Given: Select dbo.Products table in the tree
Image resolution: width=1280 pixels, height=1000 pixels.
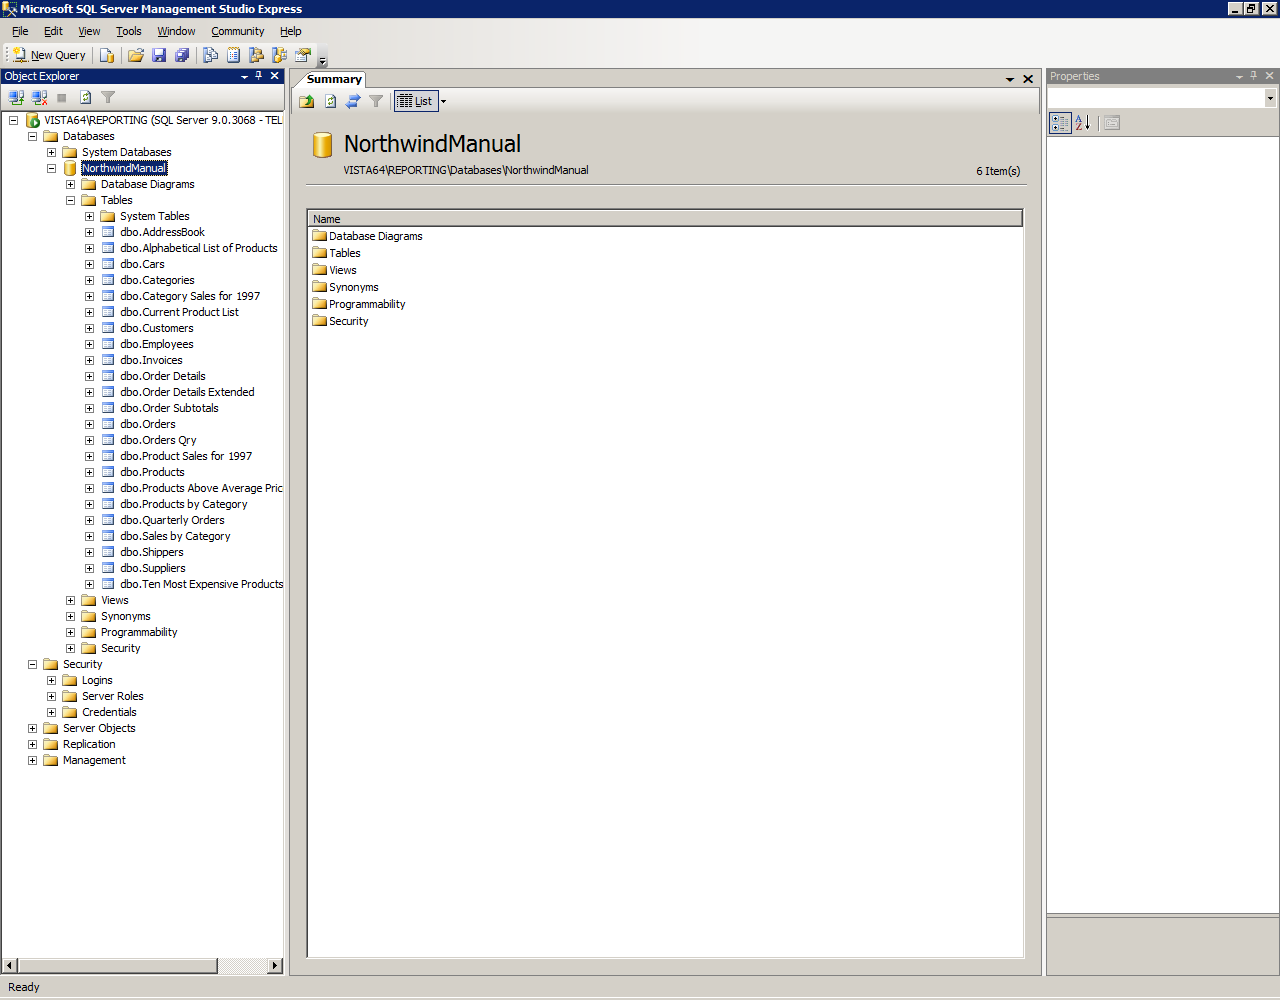Looking at the screenshot, I should coord(152,472).
